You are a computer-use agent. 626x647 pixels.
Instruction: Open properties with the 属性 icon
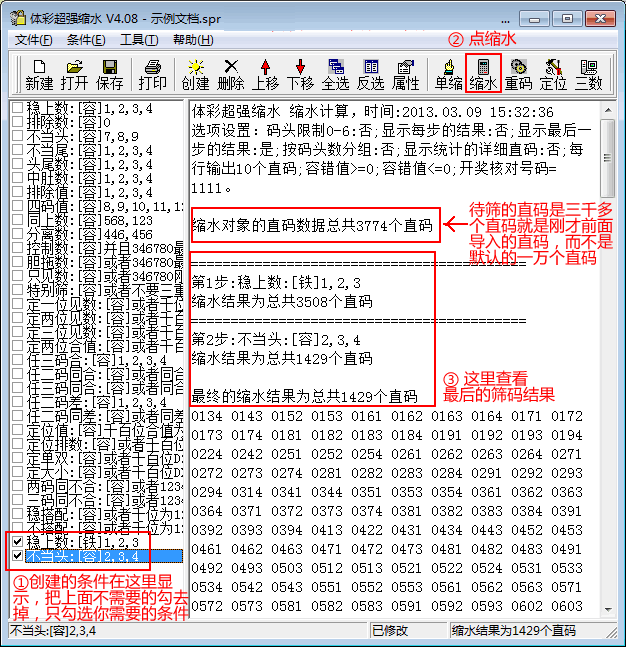coord(406,75)
